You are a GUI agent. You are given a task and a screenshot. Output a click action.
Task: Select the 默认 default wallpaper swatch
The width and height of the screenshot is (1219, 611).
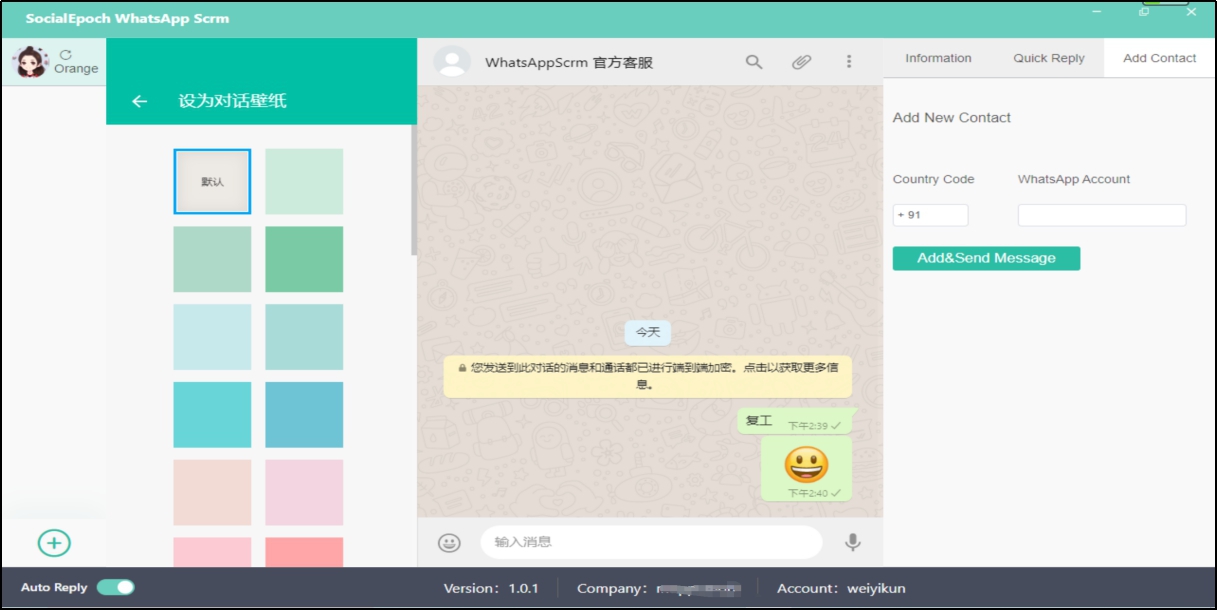click(212, 182)
